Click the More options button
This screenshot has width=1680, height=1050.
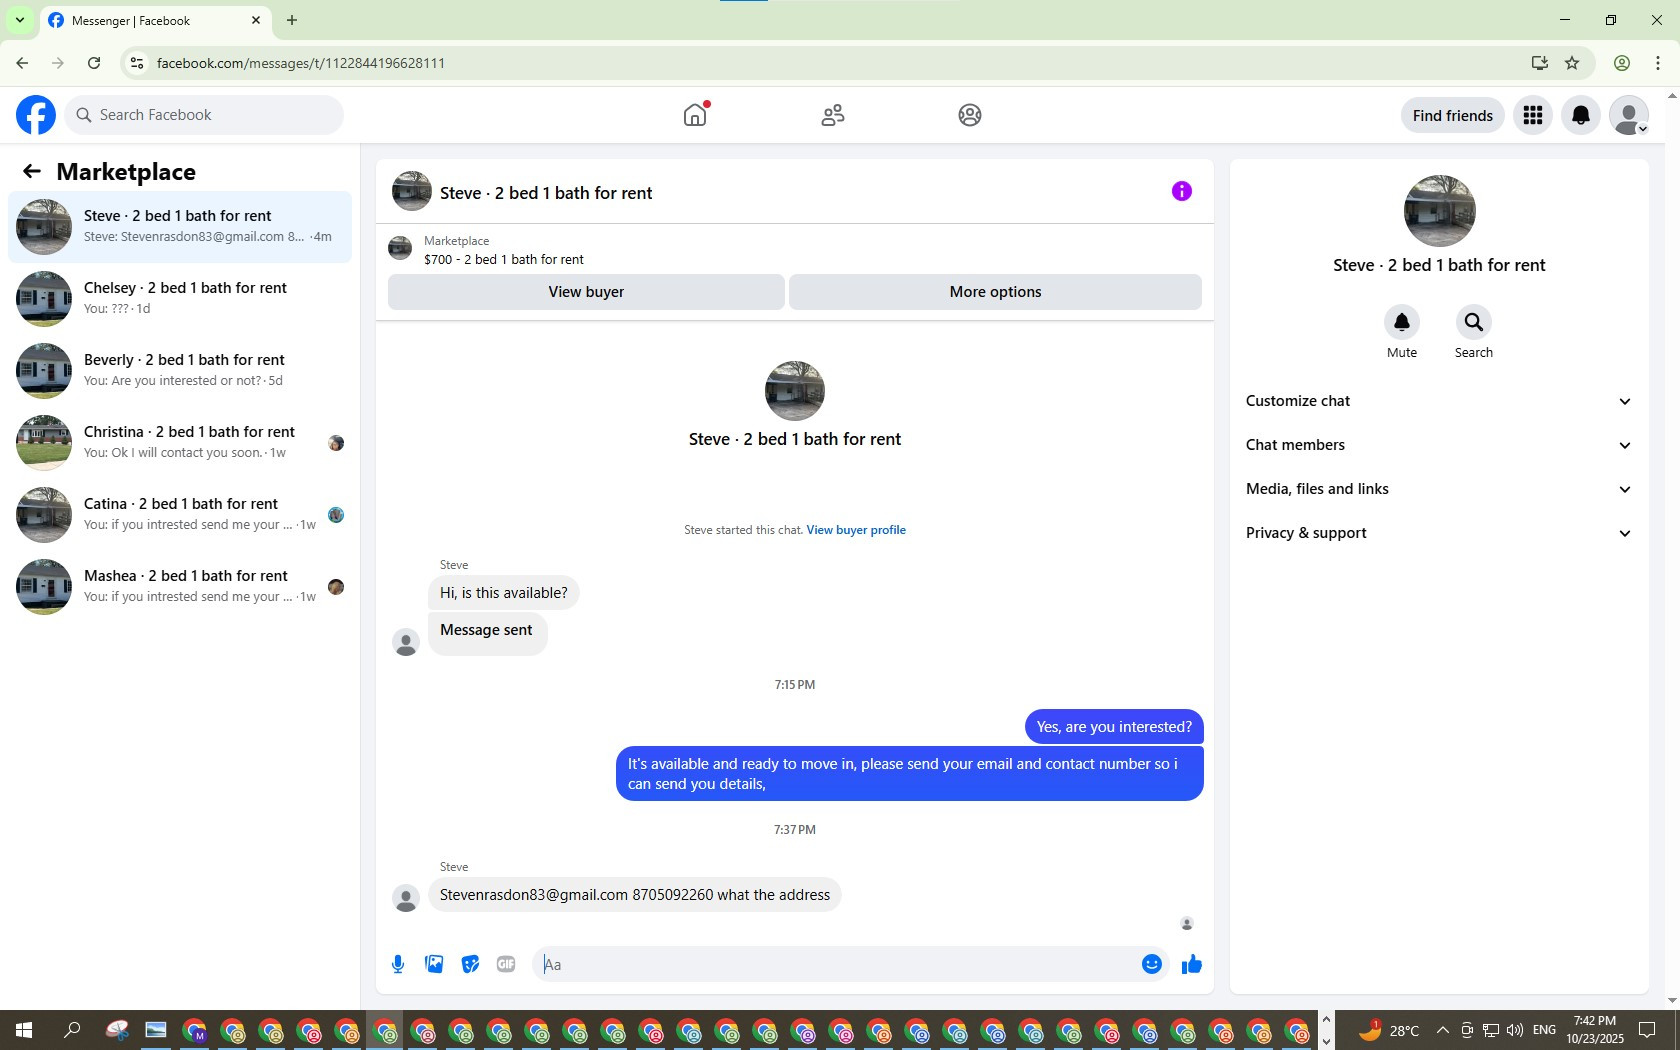[995, 292]
